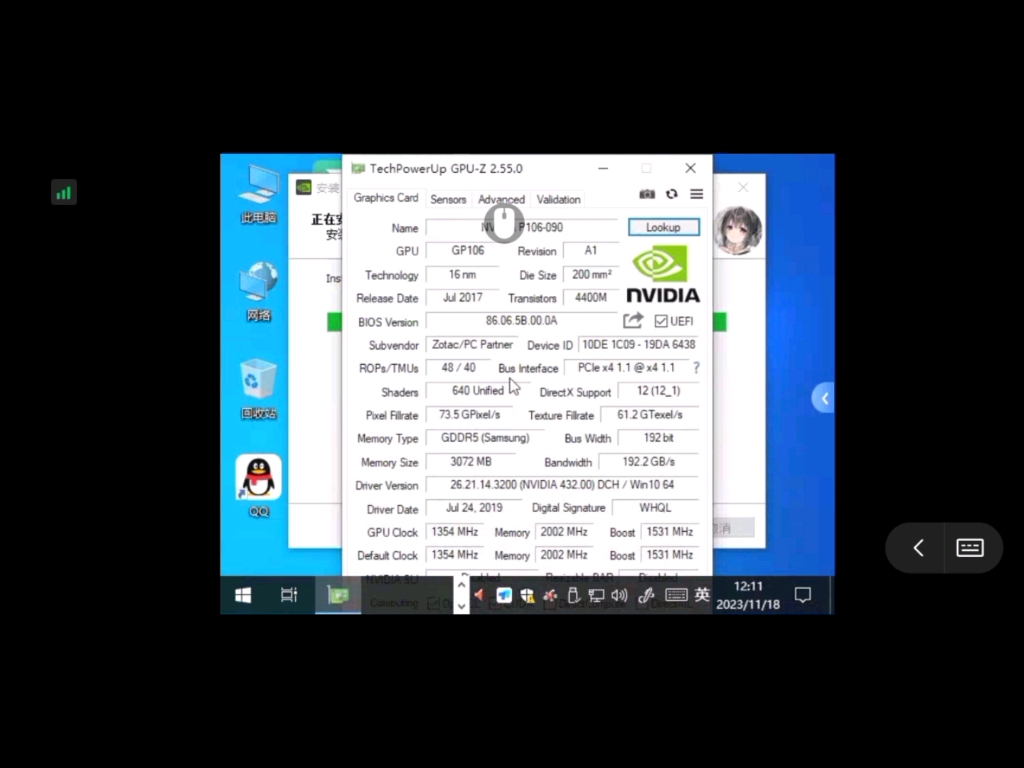
Task: Click the Bus Interface question mark
Action: click(x=696, y=368)
